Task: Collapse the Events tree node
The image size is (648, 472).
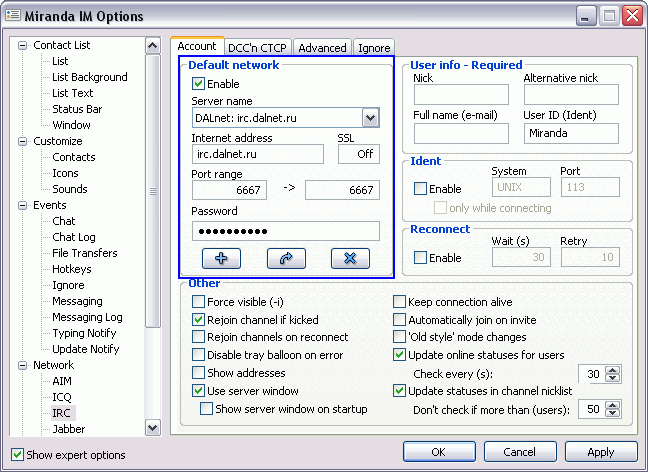Action: 22,205
